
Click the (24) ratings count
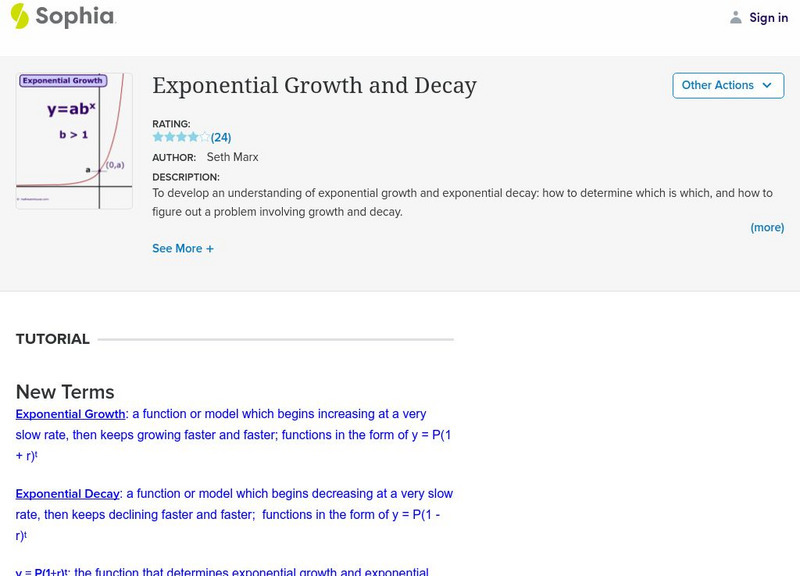pyautogui.click(x=221, y=137)
